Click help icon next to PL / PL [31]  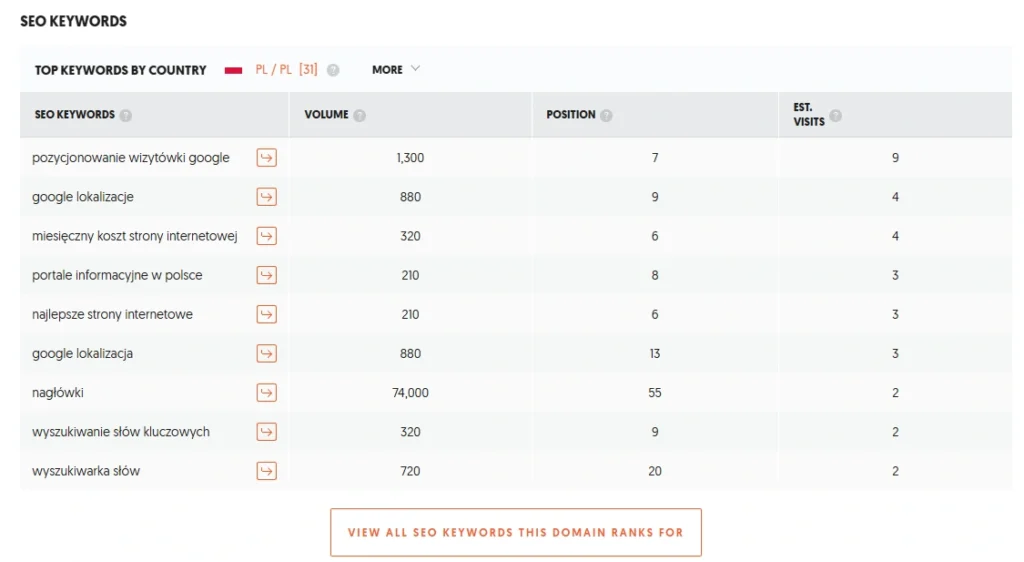pyautogui.click(x=333, y=70)
